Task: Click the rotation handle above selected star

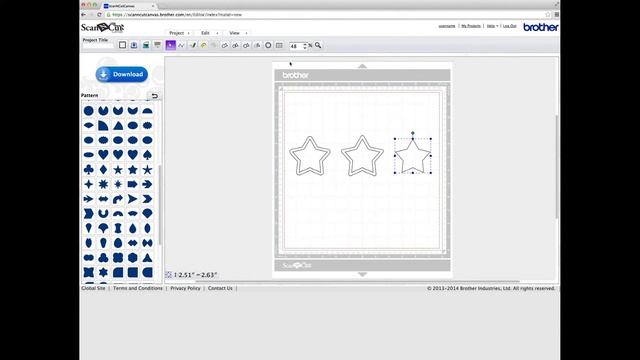Action: [x=413, y=133]
